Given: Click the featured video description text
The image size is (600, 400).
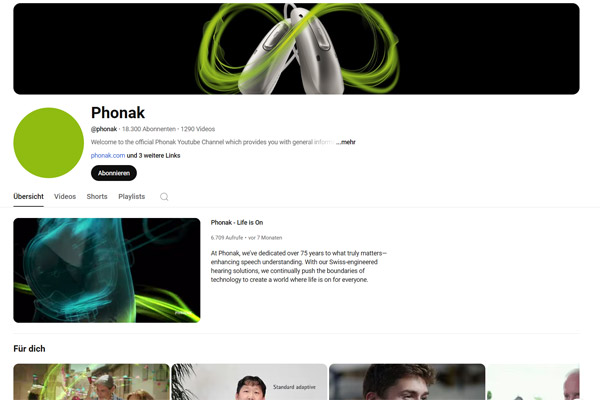Looking at the screenshot, I should pyautogui.click(x=298, y=266).
